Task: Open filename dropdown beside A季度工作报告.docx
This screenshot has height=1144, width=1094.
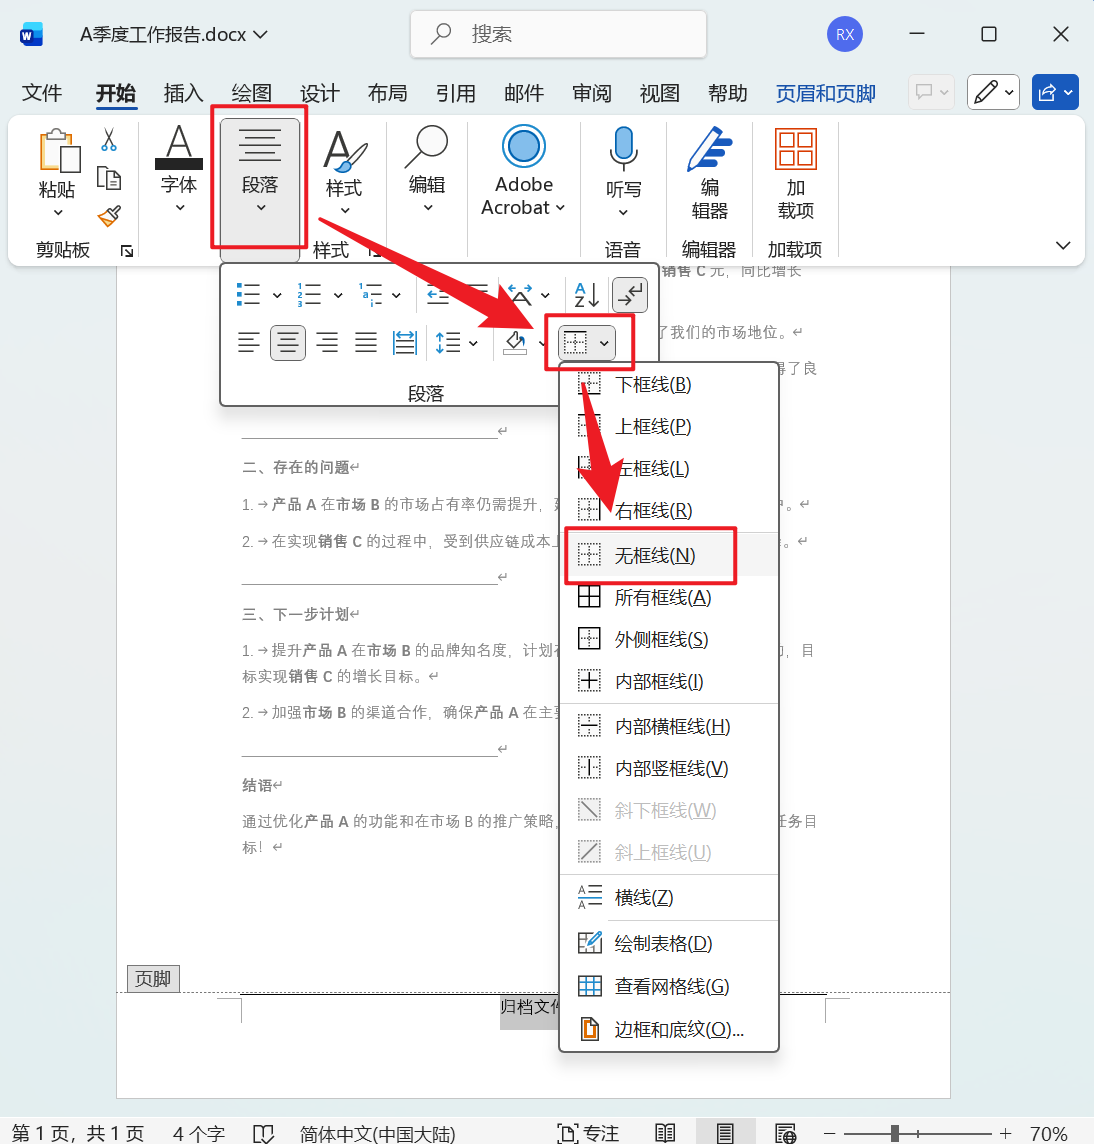Action: tap(259, 33)
